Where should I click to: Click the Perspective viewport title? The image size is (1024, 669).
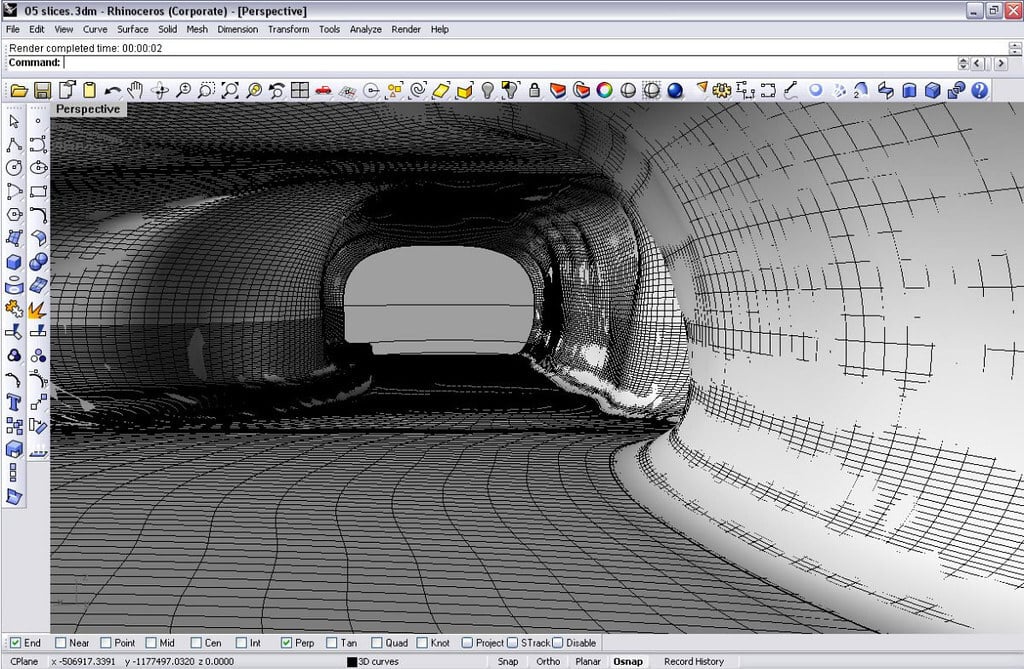(89, 108)
